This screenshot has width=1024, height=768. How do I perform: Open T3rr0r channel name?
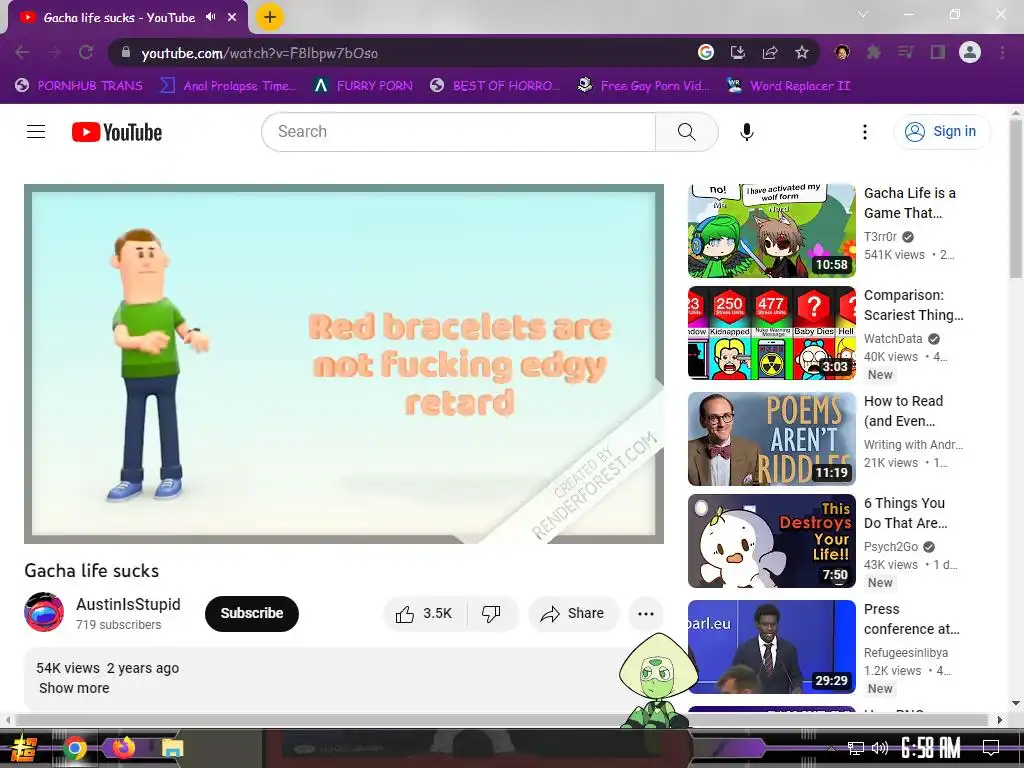point(880,236)
